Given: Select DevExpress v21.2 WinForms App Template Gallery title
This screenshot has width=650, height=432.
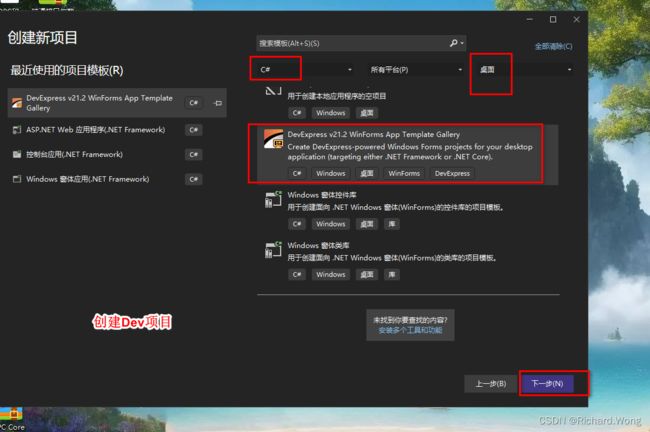Looking at the screenshot, I should 374,134.
